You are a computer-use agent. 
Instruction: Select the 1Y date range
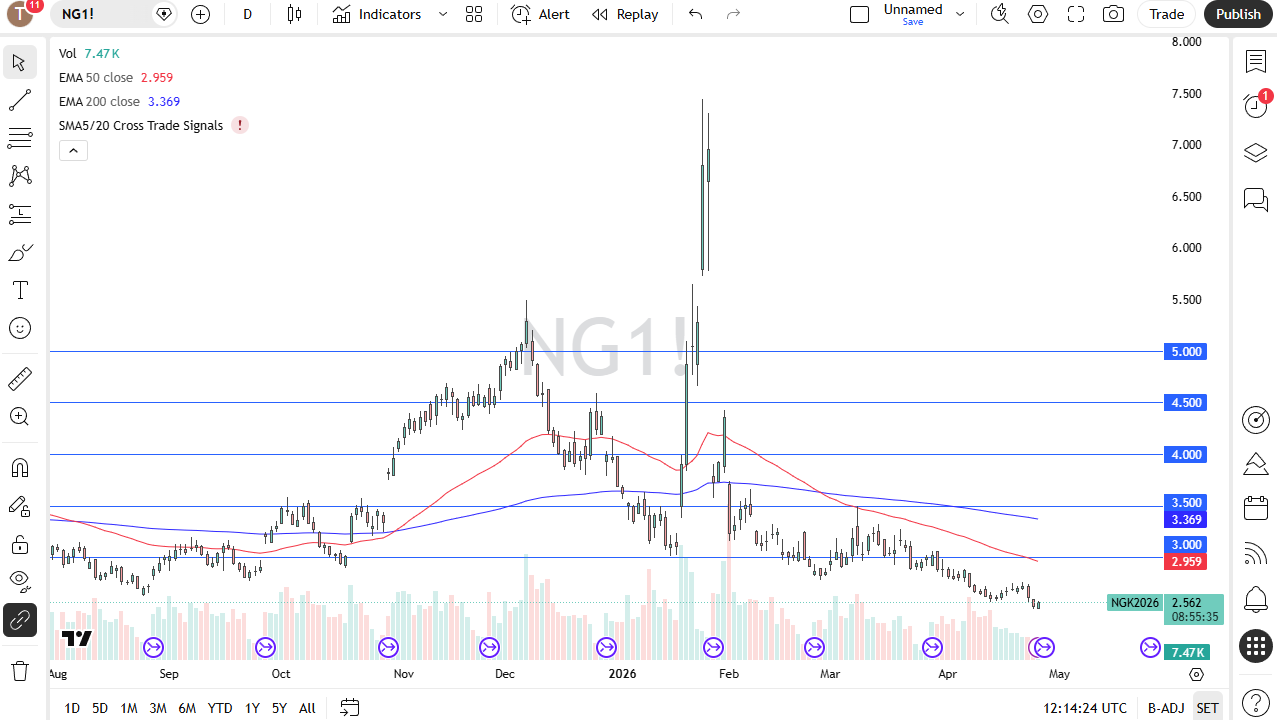pyautogui.click(x=252, y=708)
